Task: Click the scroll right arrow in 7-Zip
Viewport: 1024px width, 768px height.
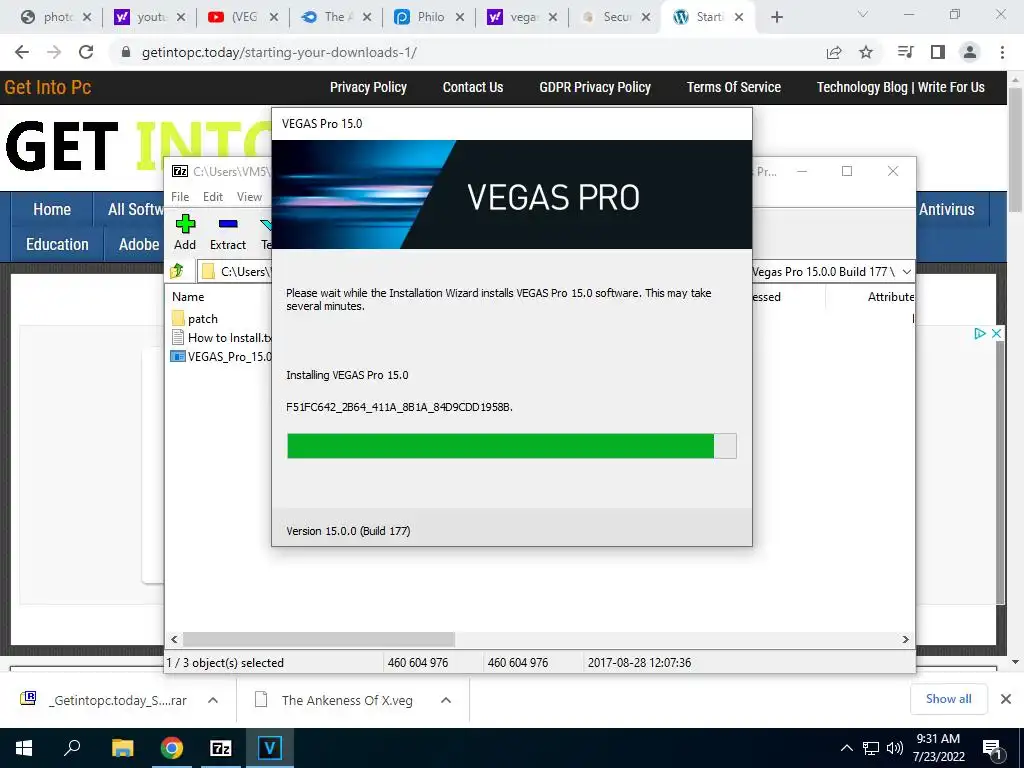Action: [905, 639]
